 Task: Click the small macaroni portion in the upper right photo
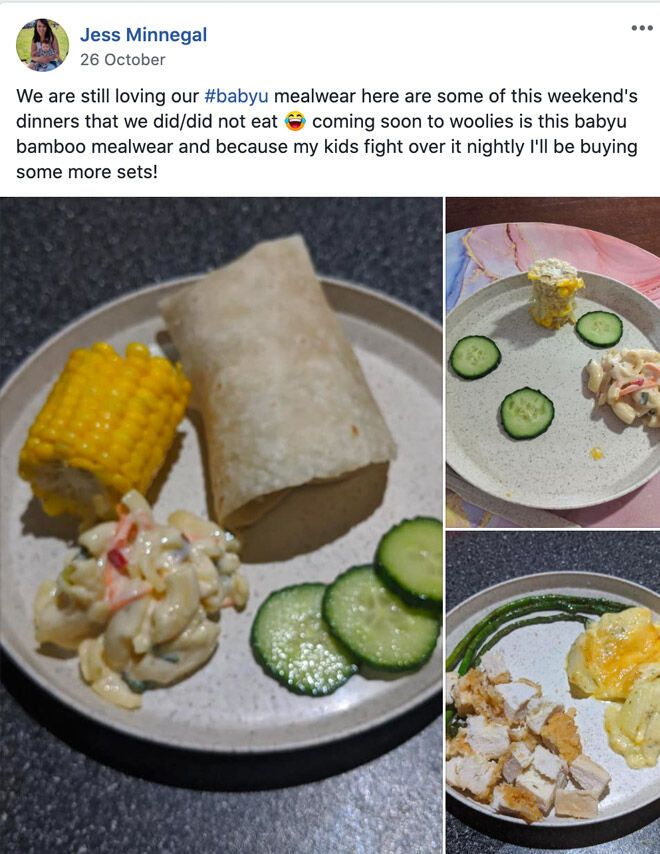[625, 387]
